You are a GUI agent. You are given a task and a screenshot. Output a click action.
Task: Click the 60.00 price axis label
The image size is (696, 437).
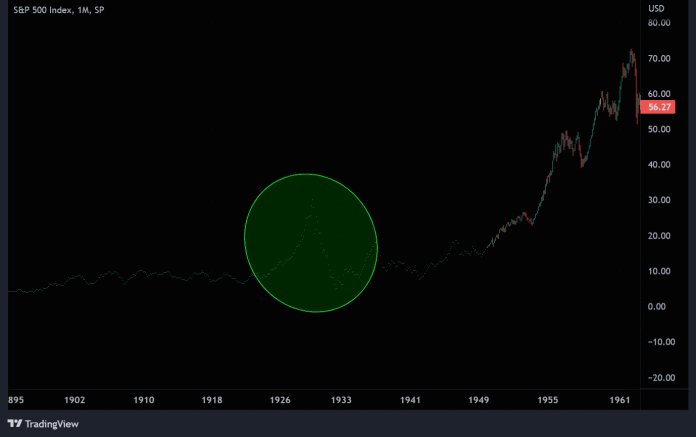click(659, 94)
